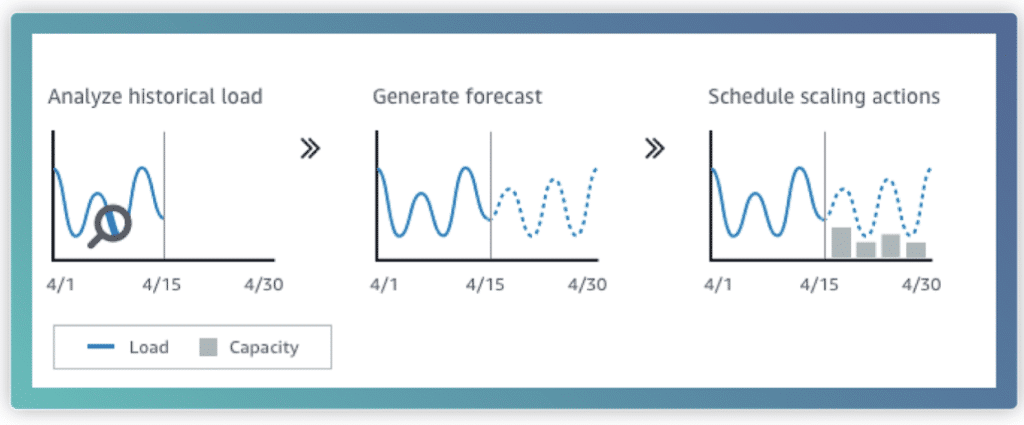This screenshot has height=425, width=1024.
Task: Click the Analyze historical load heading
Action: [x=155, y=97]
